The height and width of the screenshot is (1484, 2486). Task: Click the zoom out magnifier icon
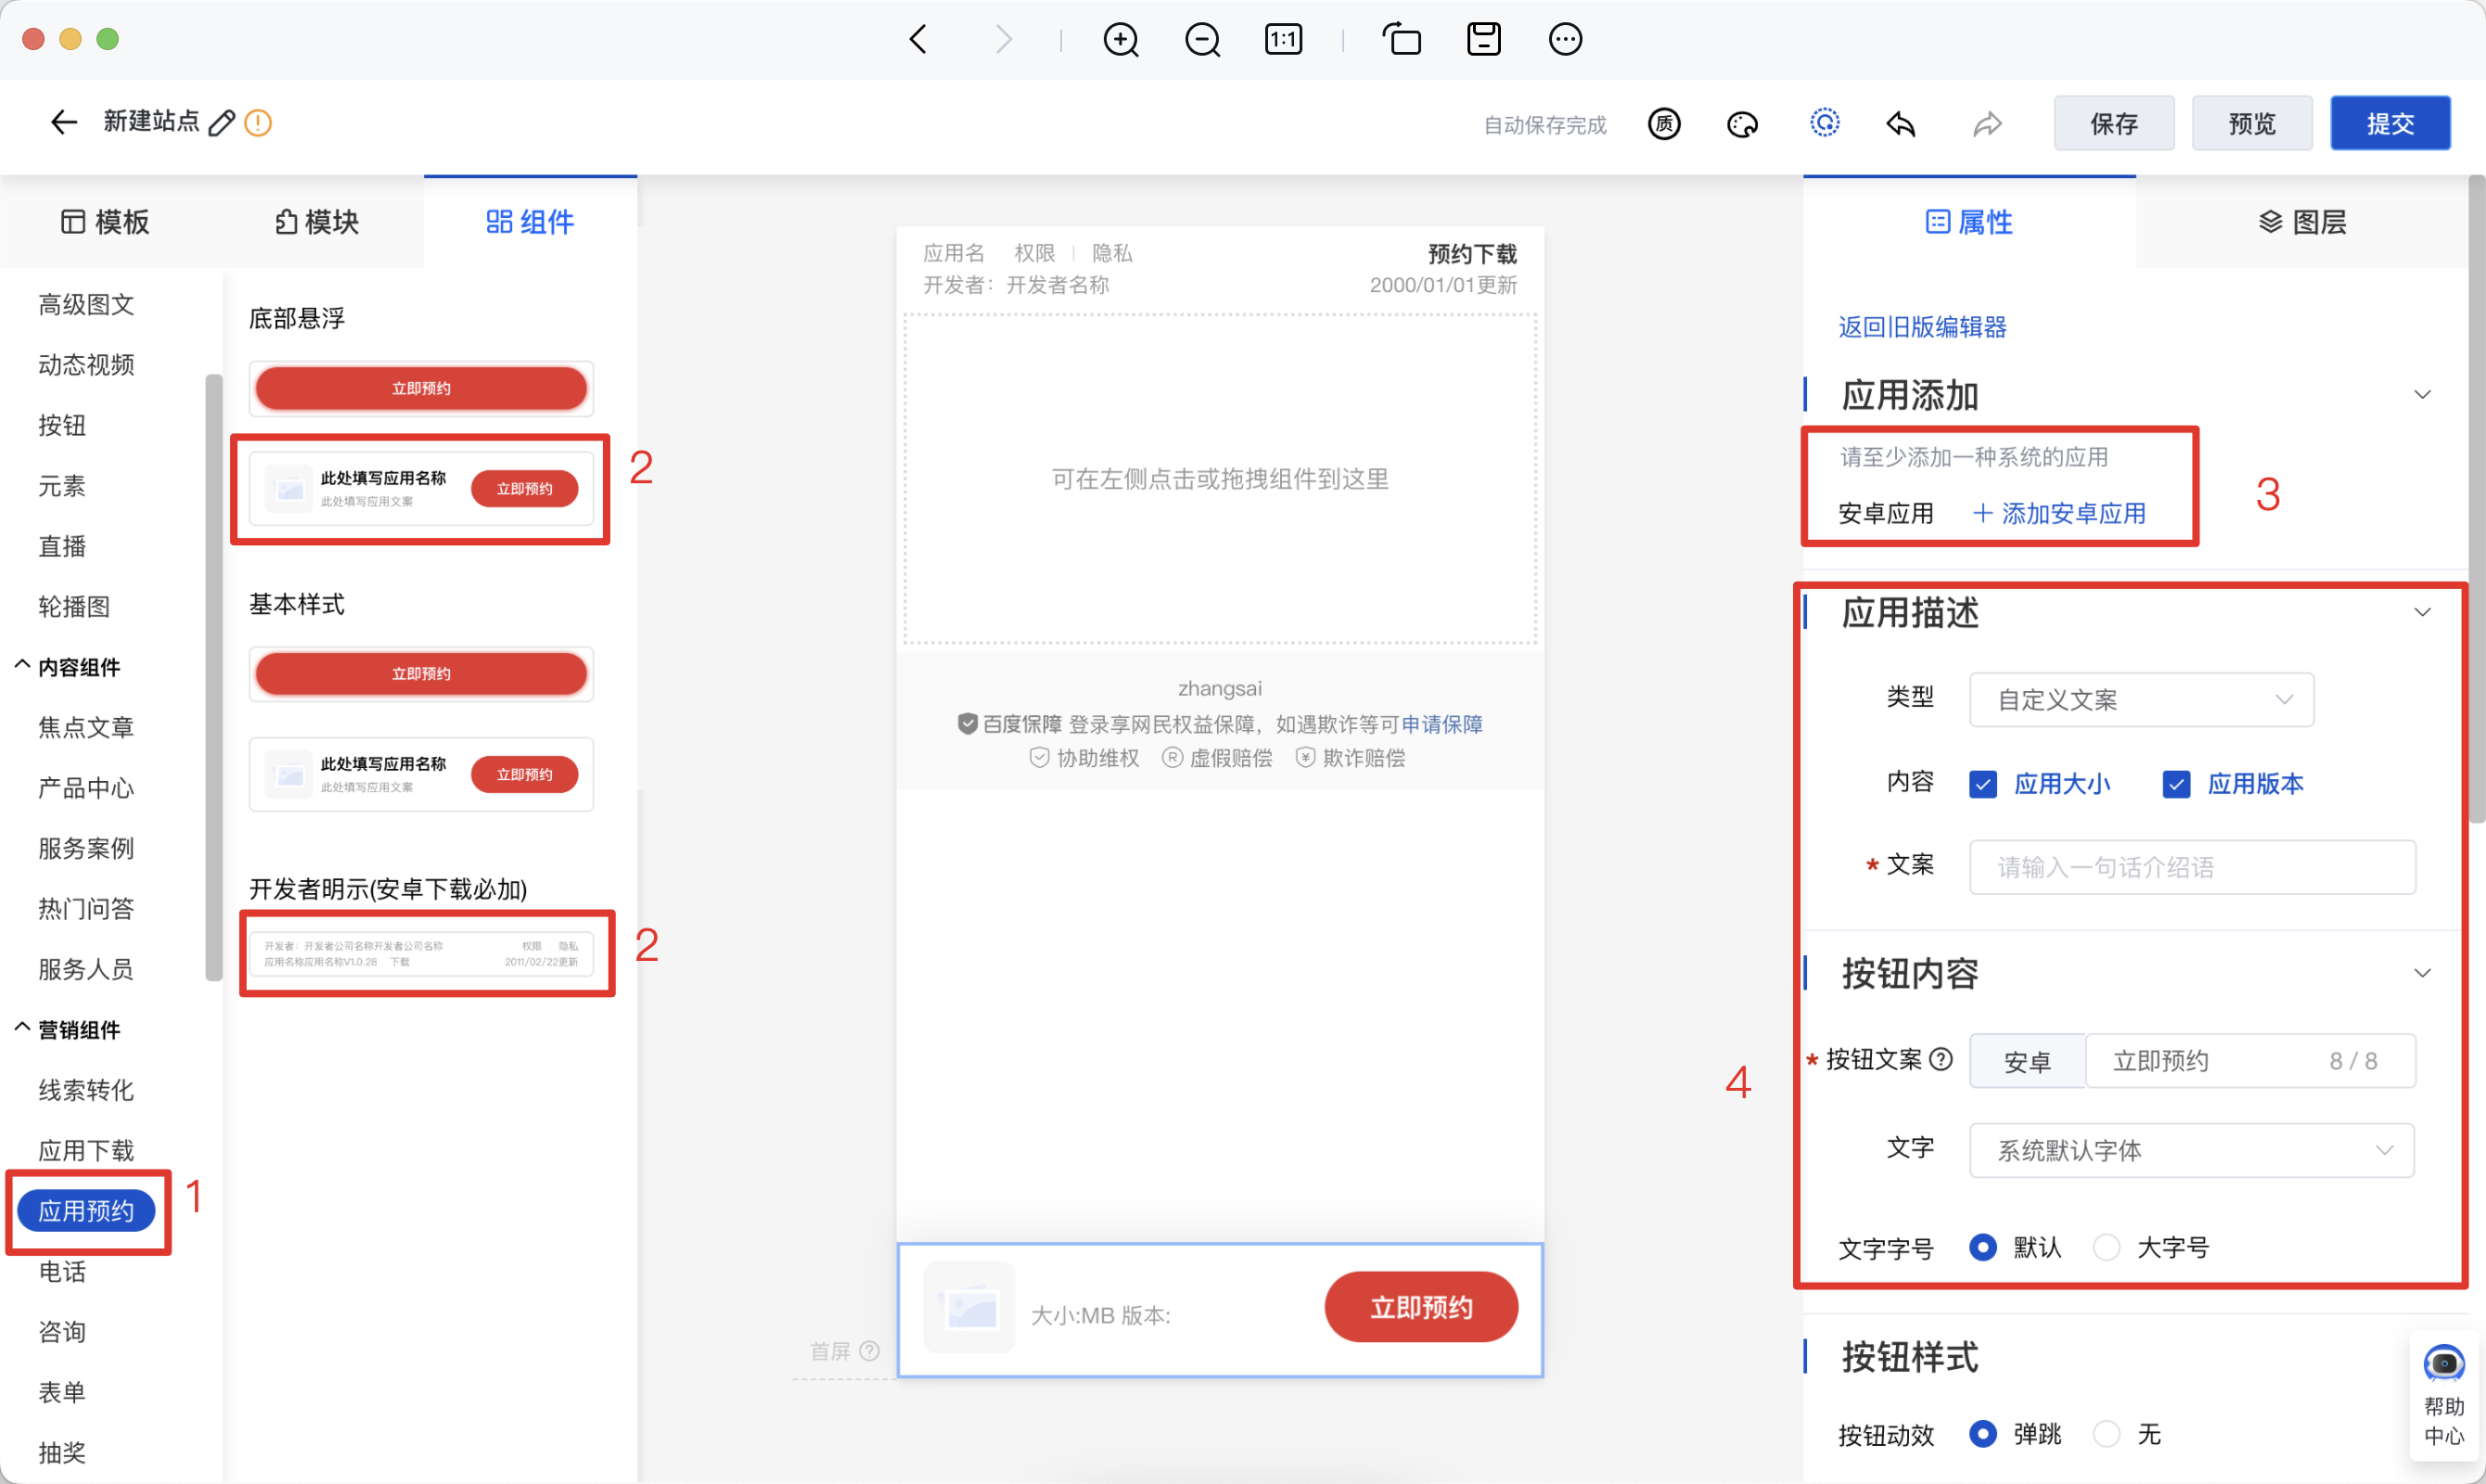pyautogui.click(x=1202, y=40)
